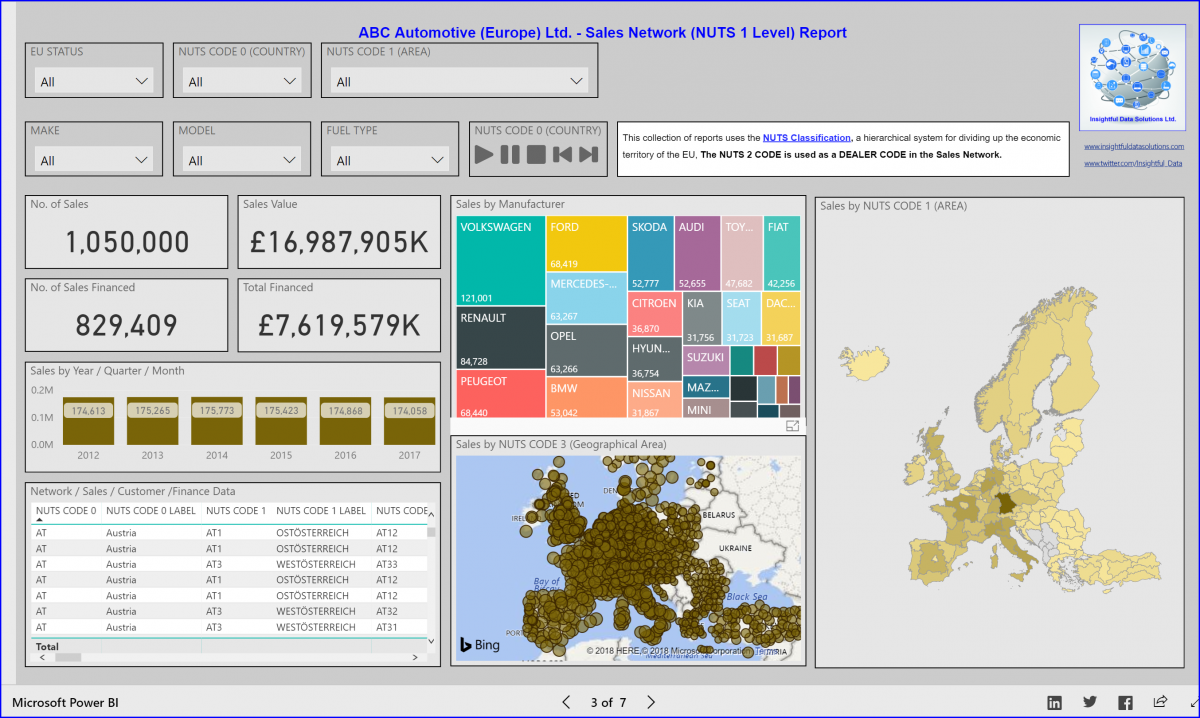Go to next report page with right arrow
This screenshot has height=718, width=1200.
pos(650,702)
